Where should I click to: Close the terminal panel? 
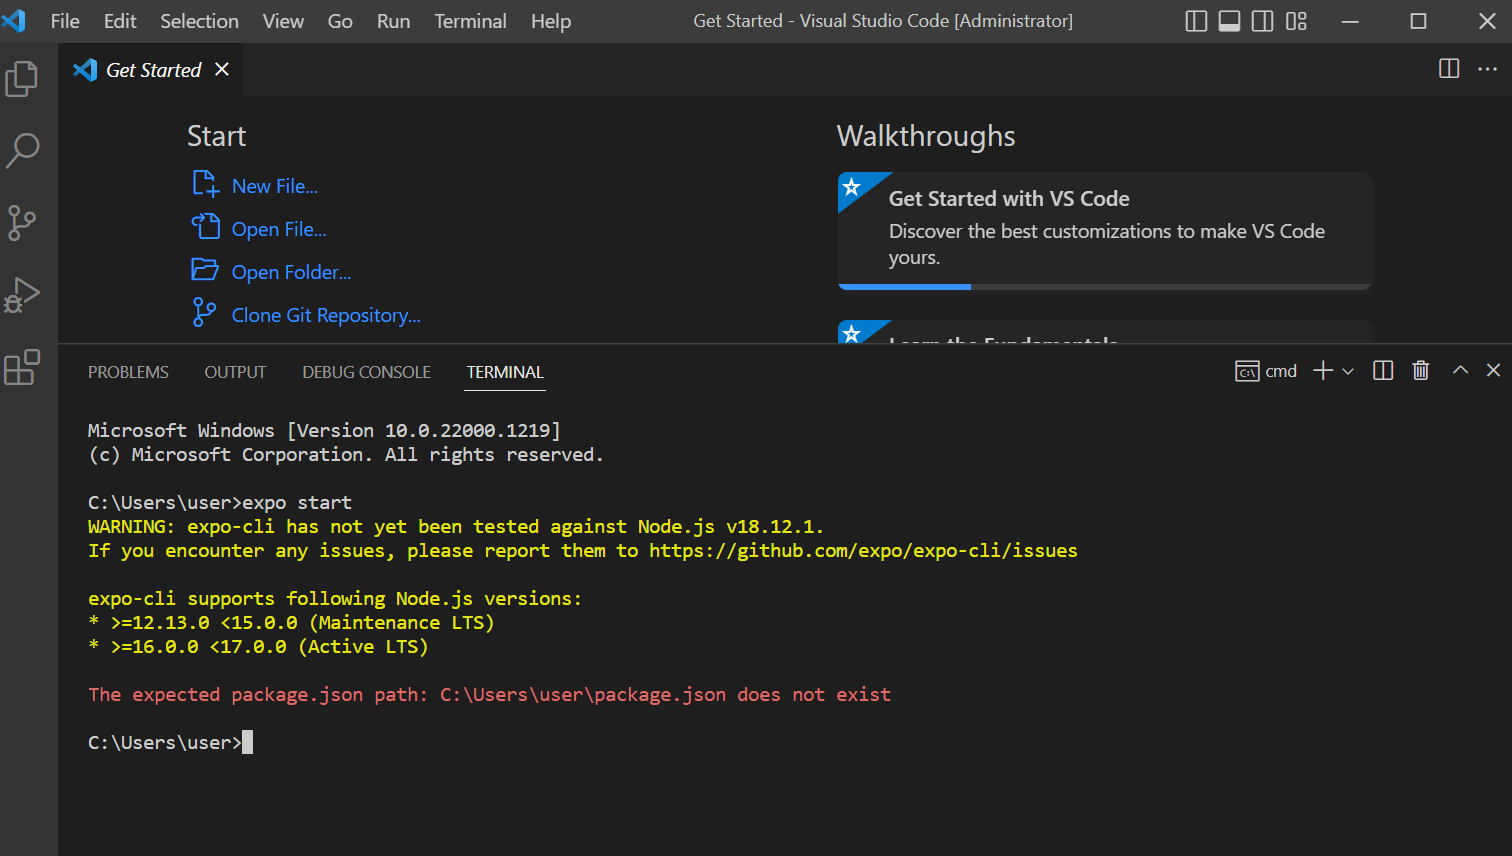pos(1493,370)
